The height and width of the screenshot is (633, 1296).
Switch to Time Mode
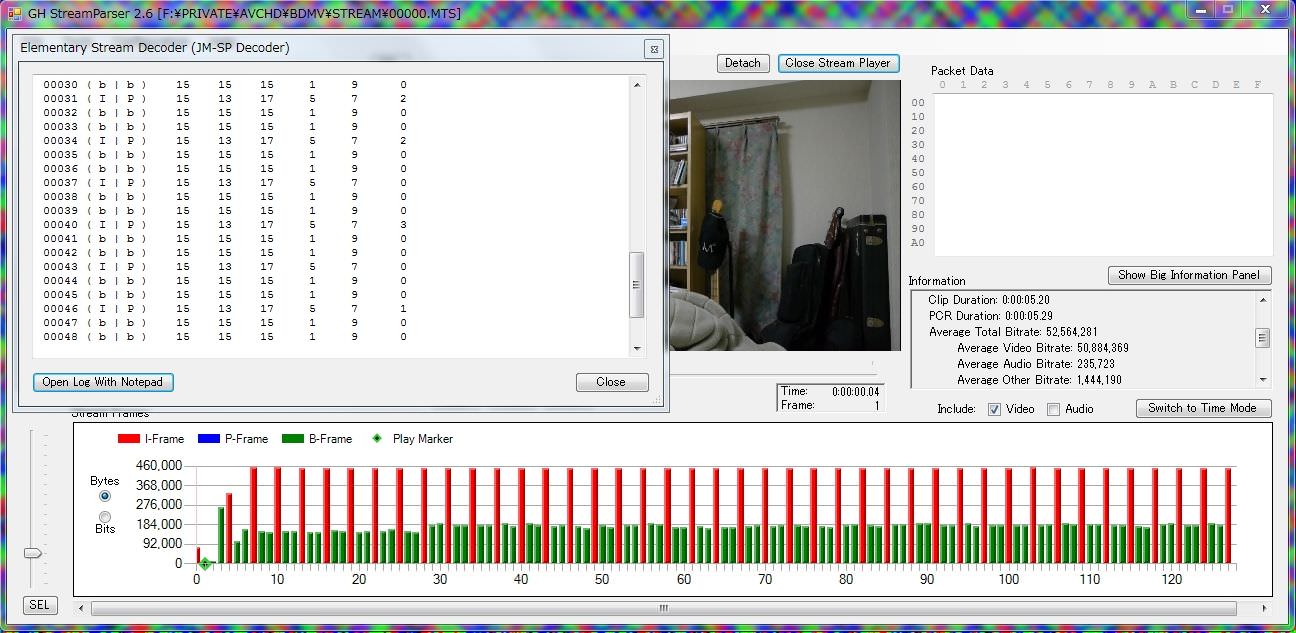[1203, 408]
